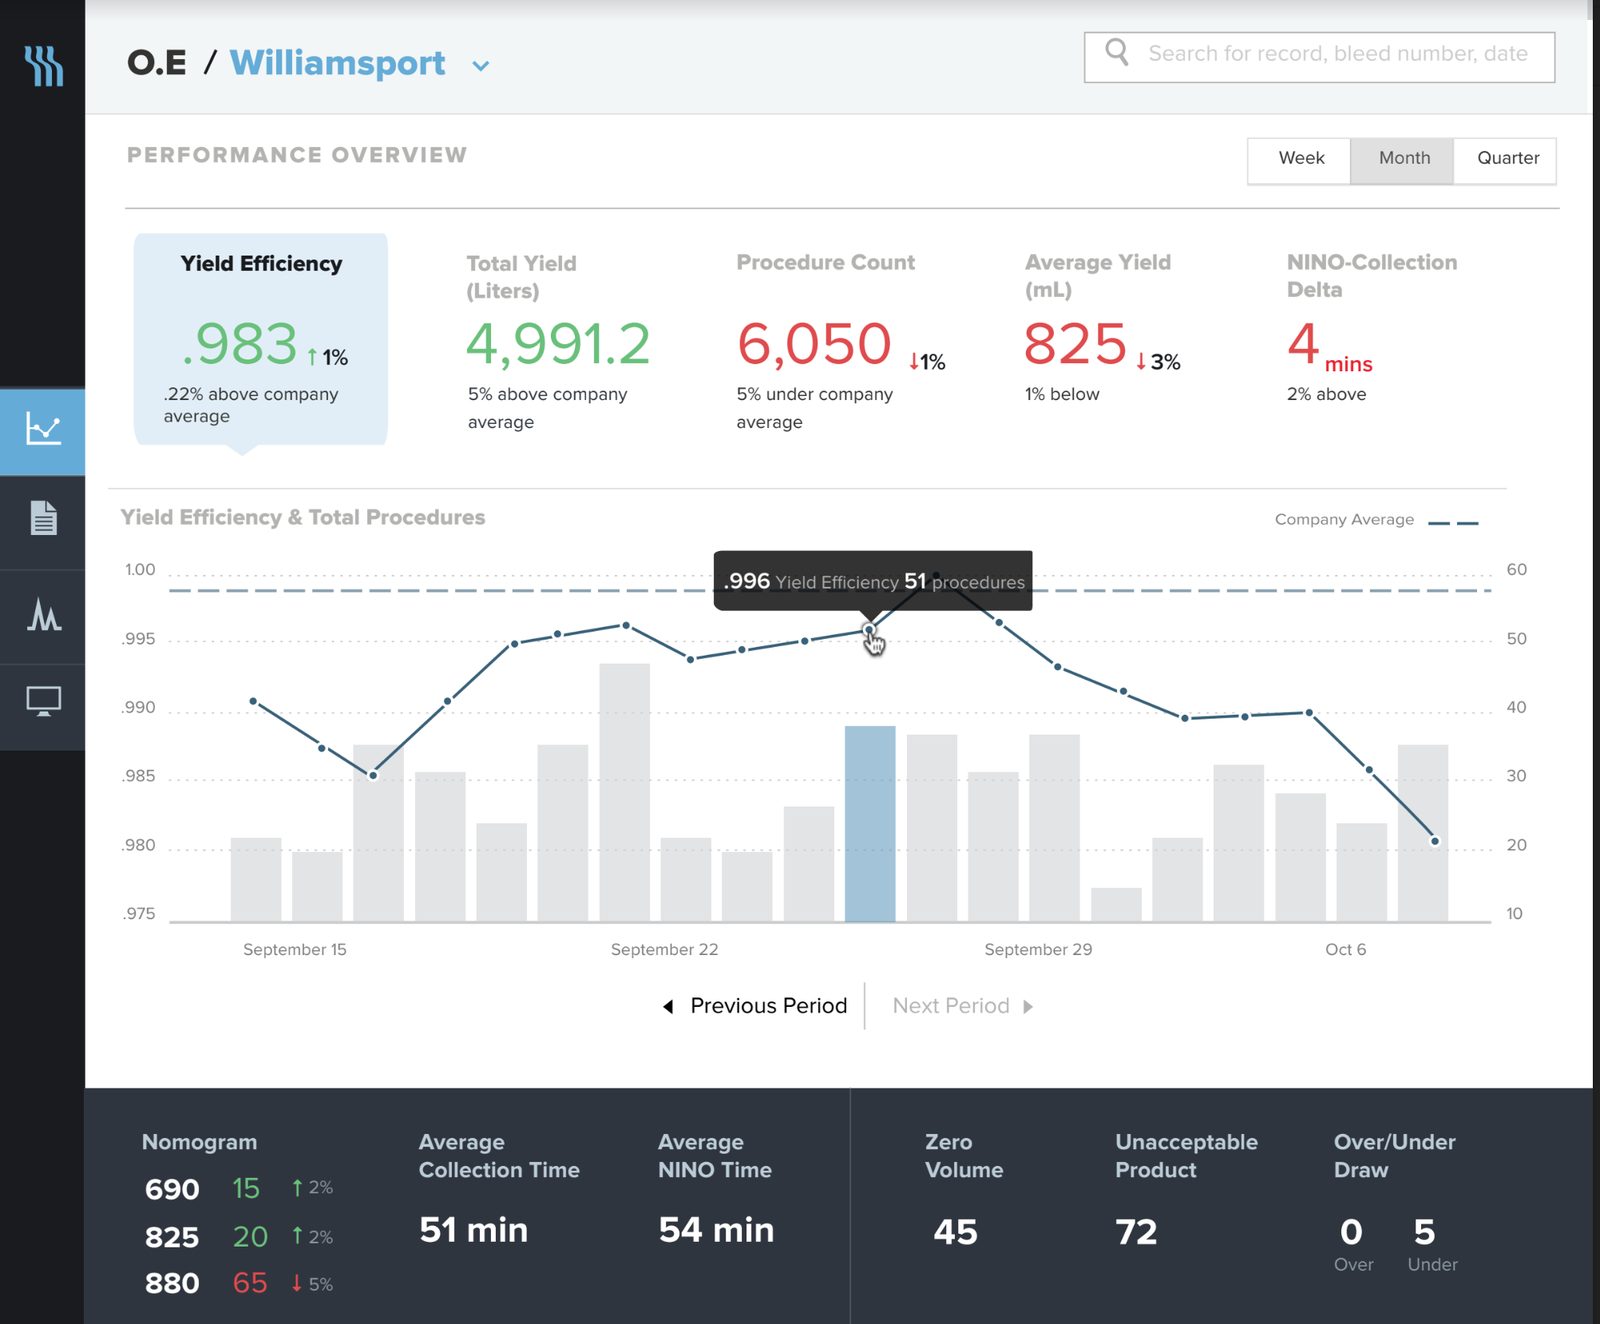The image size is (1600, 1324).
Task: Open the line chart performance view in sidebar
Action: [x=43, y=431]
